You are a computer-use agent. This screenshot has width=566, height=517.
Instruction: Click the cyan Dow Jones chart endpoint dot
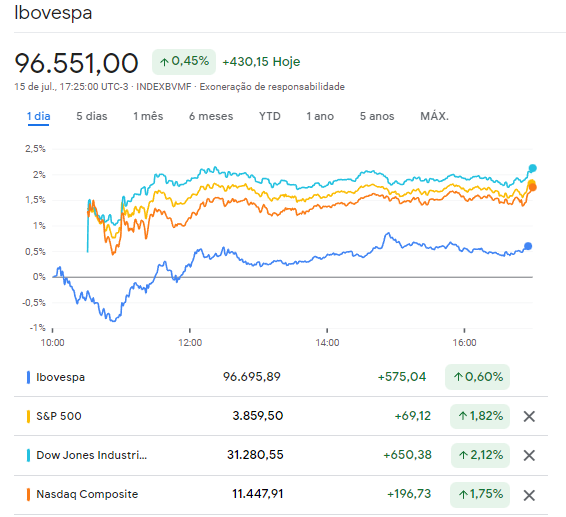[x=532, y=168]
